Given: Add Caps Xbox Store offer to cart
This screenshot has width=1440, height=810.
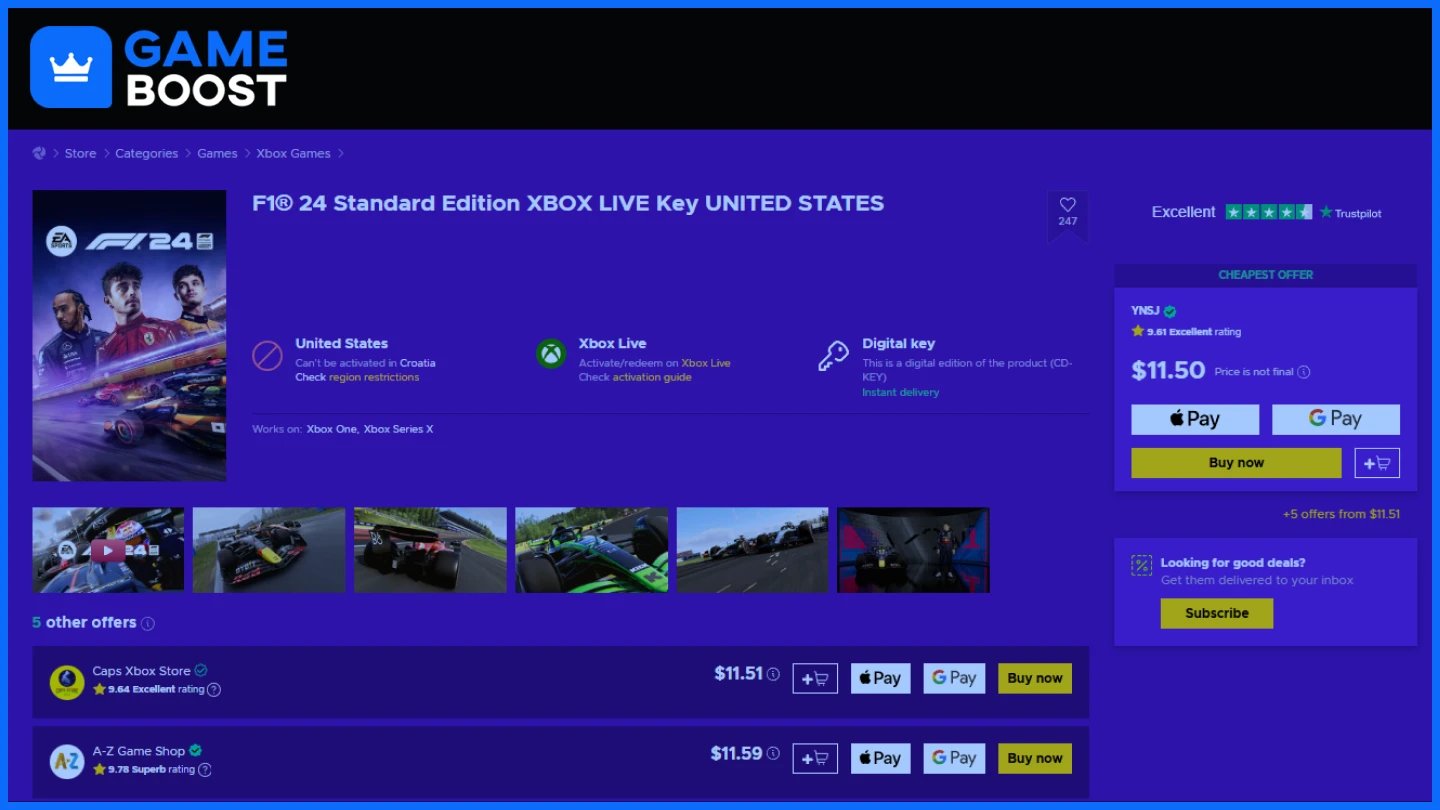Looking at the screenshot, I should click(815, 678).
